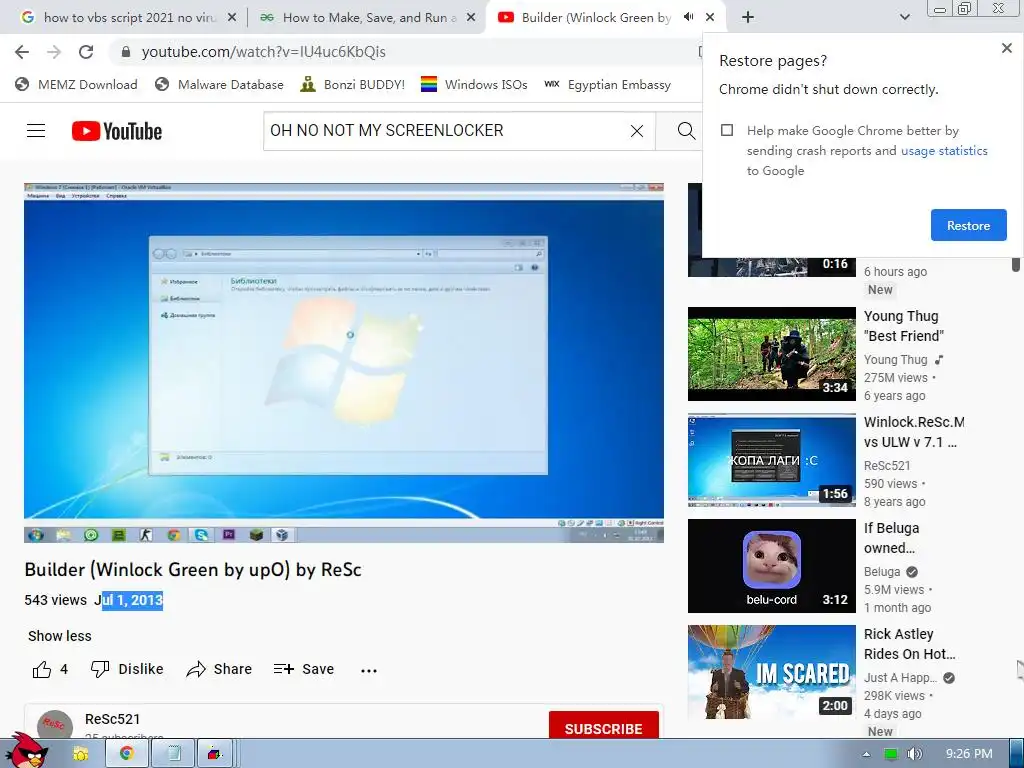This screenshot has width=1024, height=768.
Task: Click the Show desktop strip
Action: [x=1017, y=754]
